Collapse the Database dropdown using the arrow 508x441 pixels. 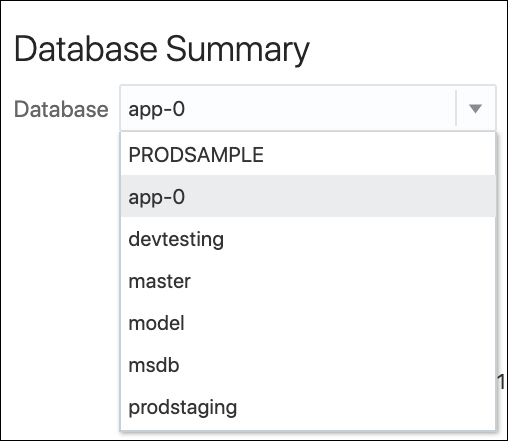475,109
